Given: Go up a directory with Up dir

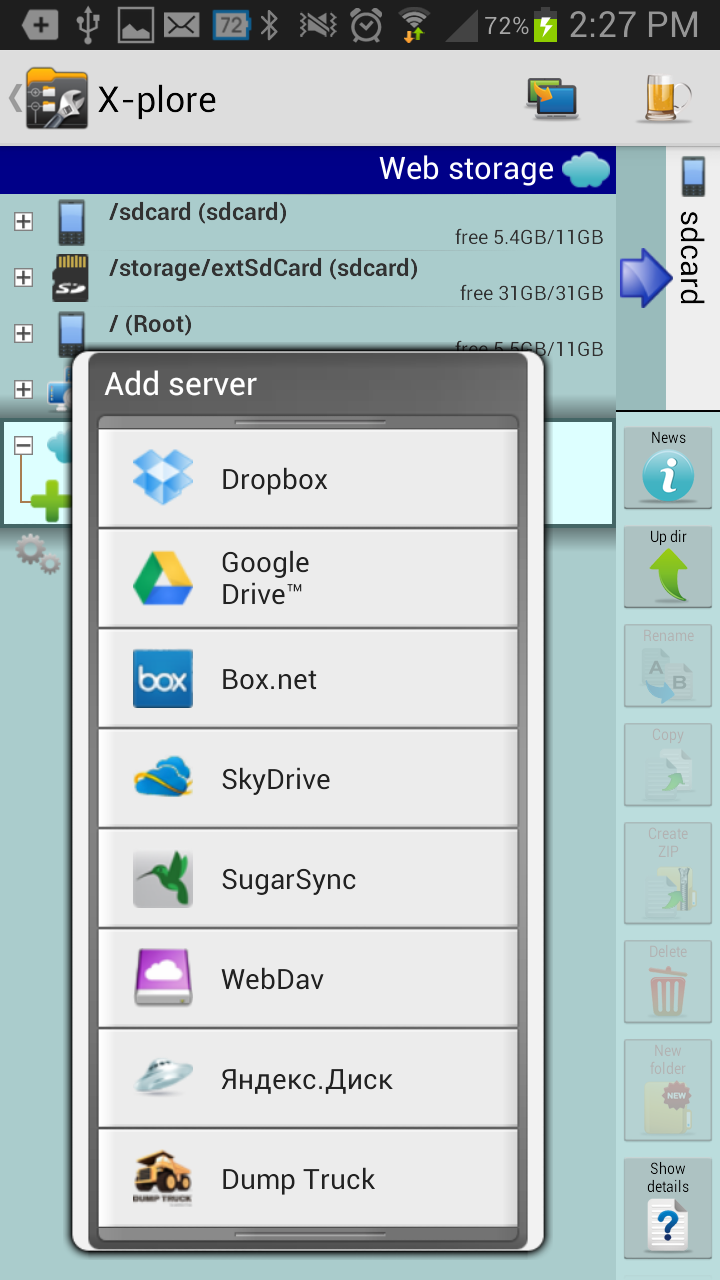Looking at the screenshot, I should pyautogui.click(x=668, y=567).
